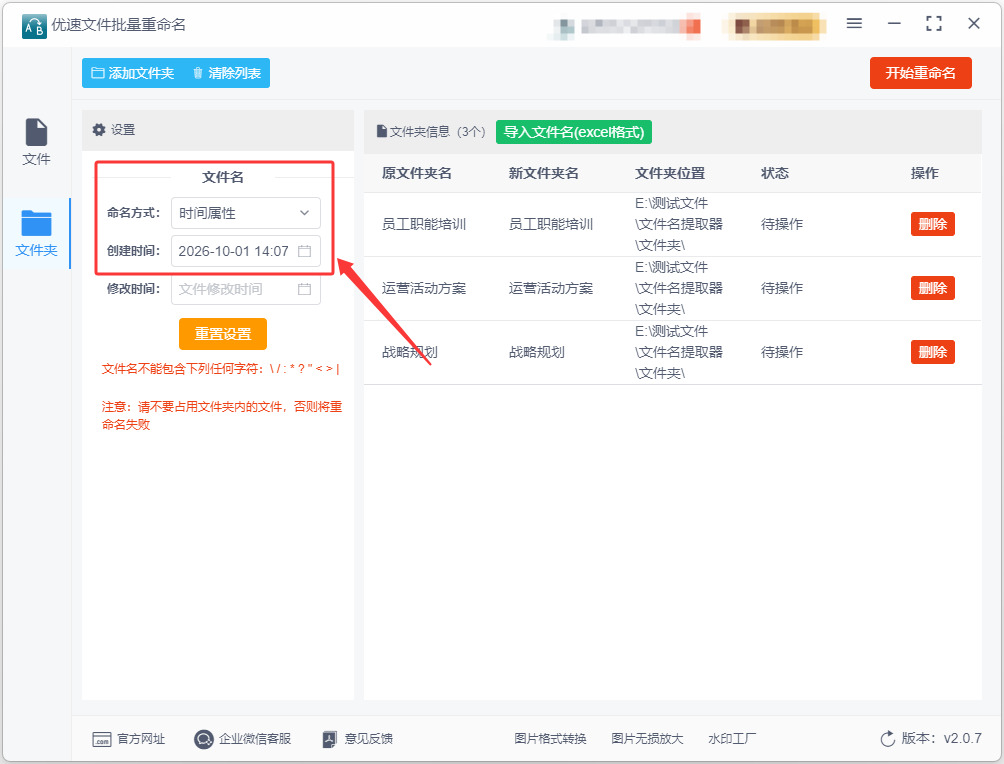Open the 修改时间 calendar icon
Image resolution: width=1004 pixels, height=764 pixels.
[305, 289]
